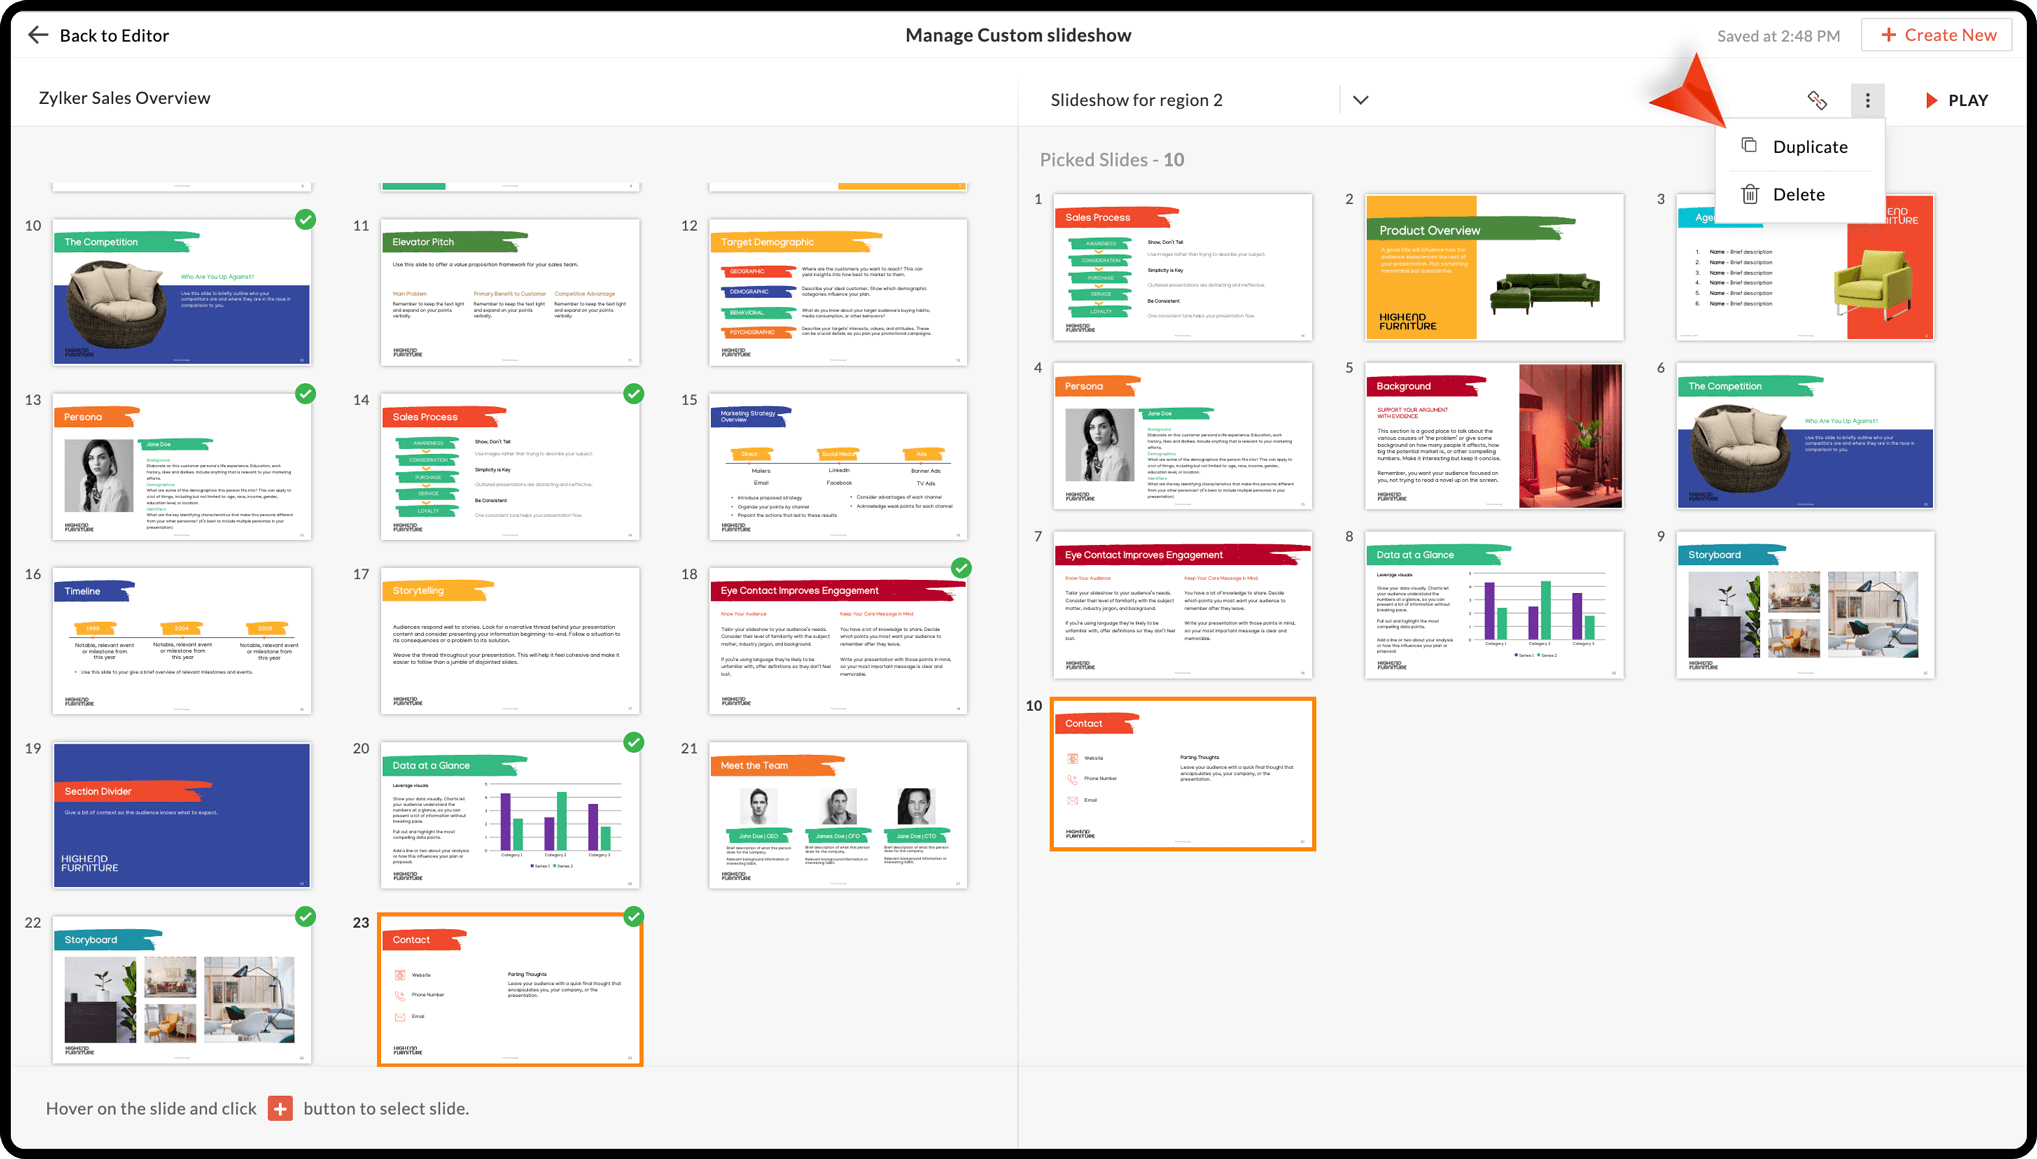The width and height of the screenshot is (2037, 1159).
Task: Expand the Slideshow for region 2 dropdown
Action: coord(1360,100)
